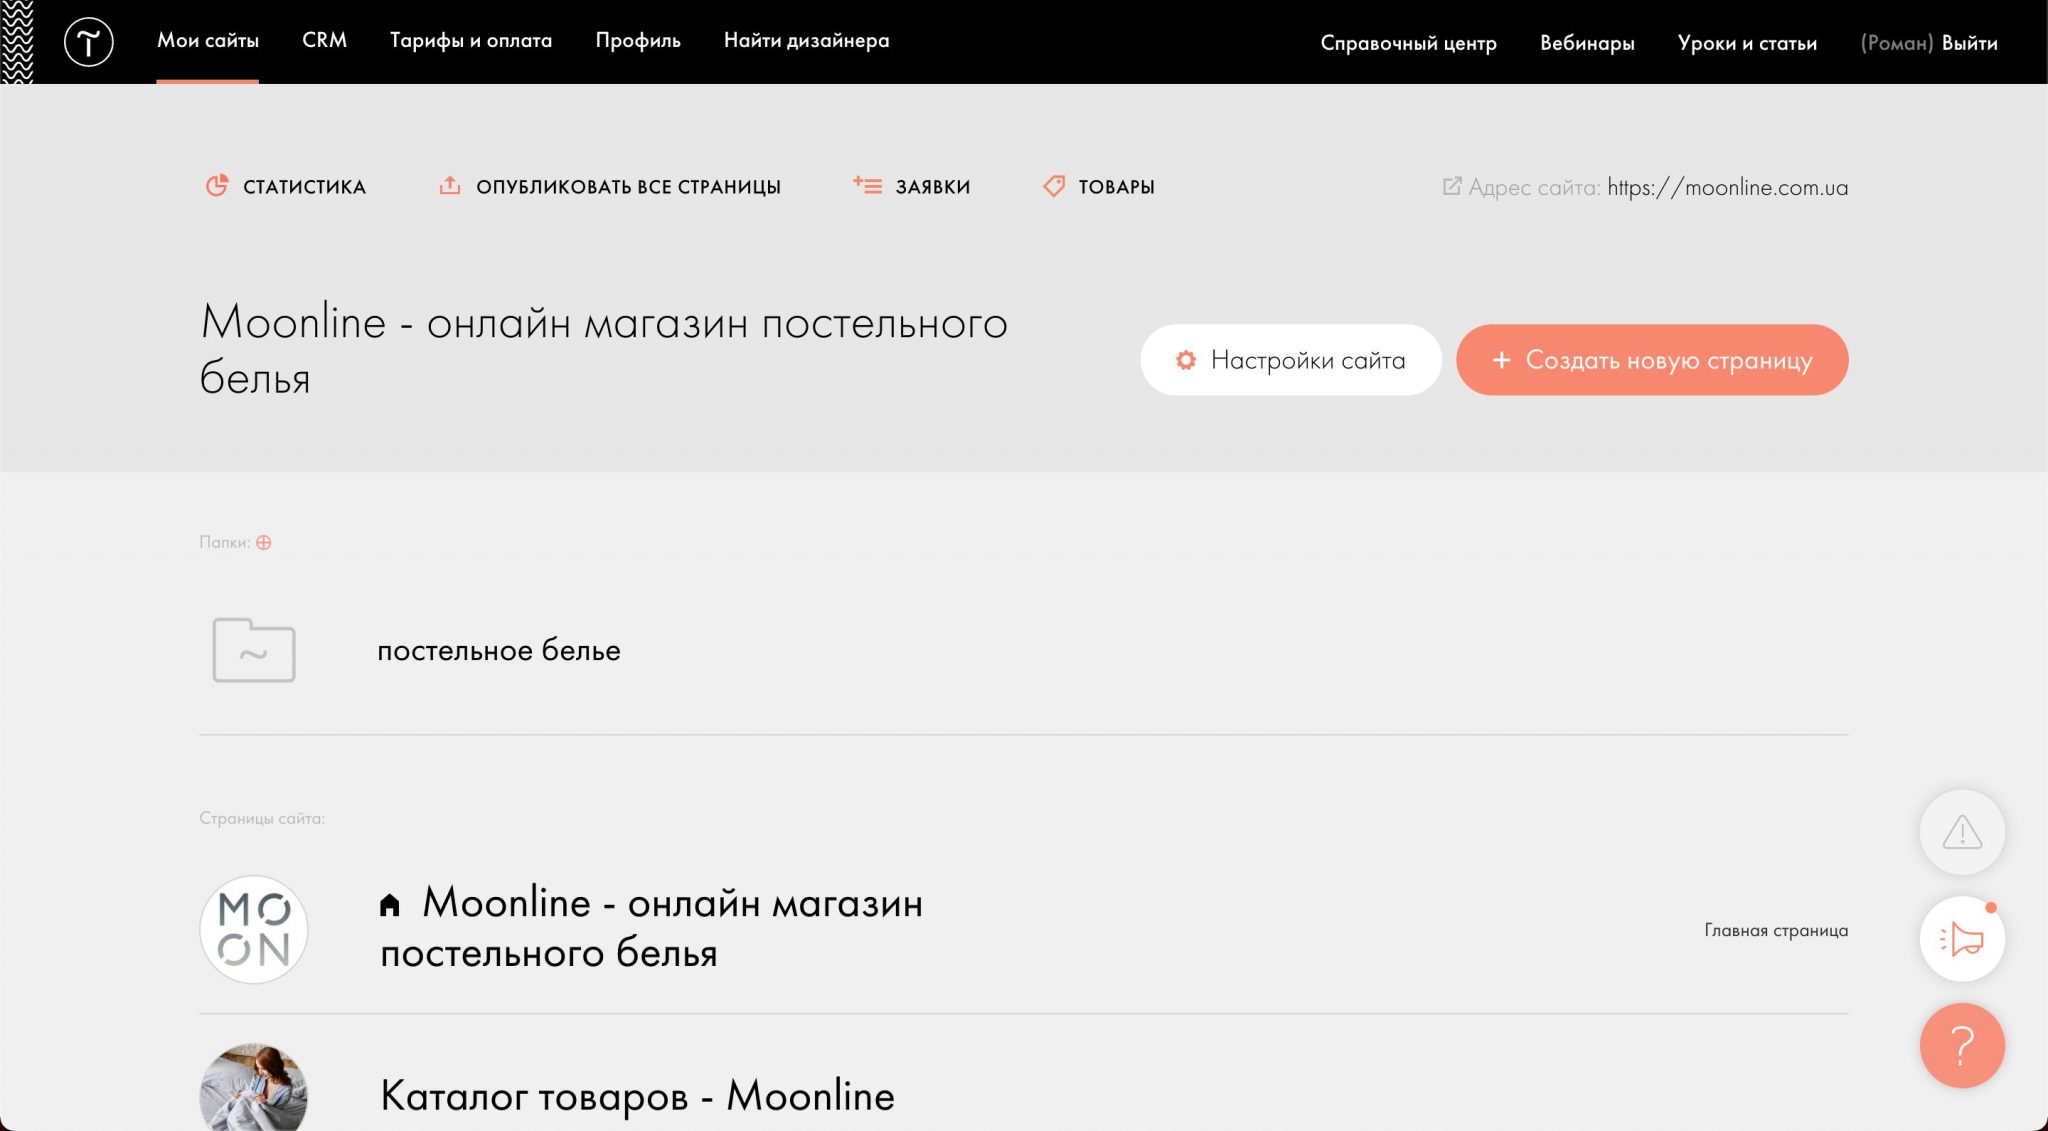
Task: Click the Каталог товаров page thumbnail
Action: tap(254, 1090)
